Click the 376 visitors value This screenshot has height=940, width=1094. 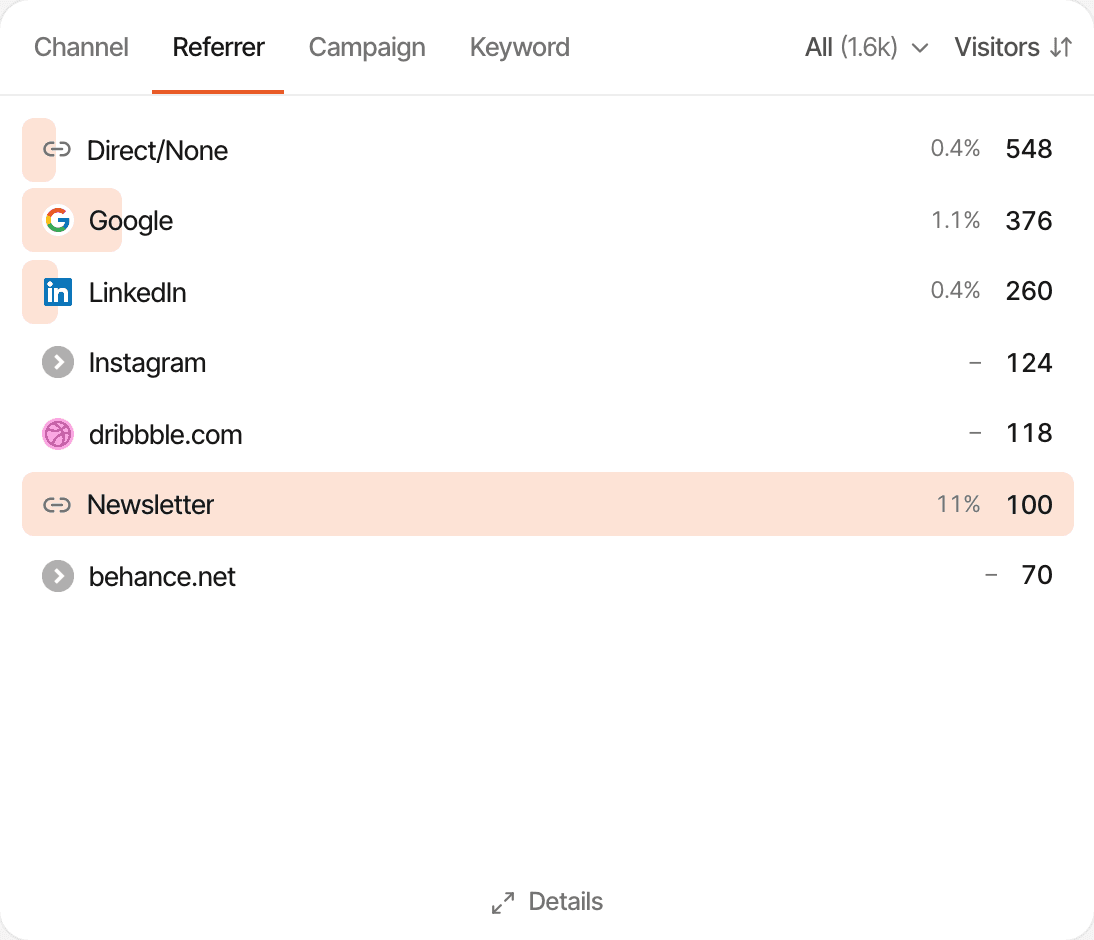point(1028,221)
